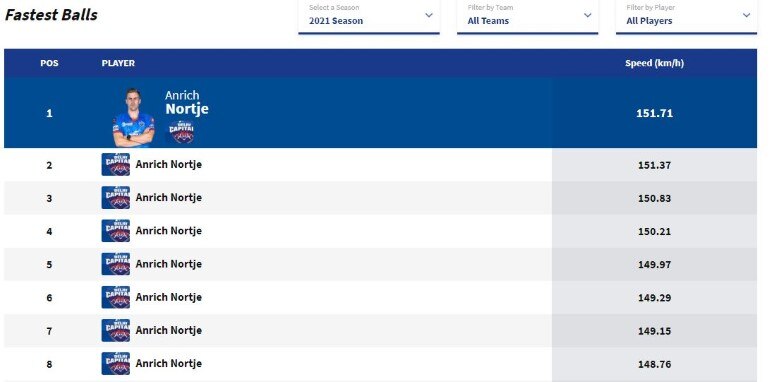Viewport: 770px width, 382px height.
Task: Click Delhi Capitals logo in row 2
Action: (116, 164)
